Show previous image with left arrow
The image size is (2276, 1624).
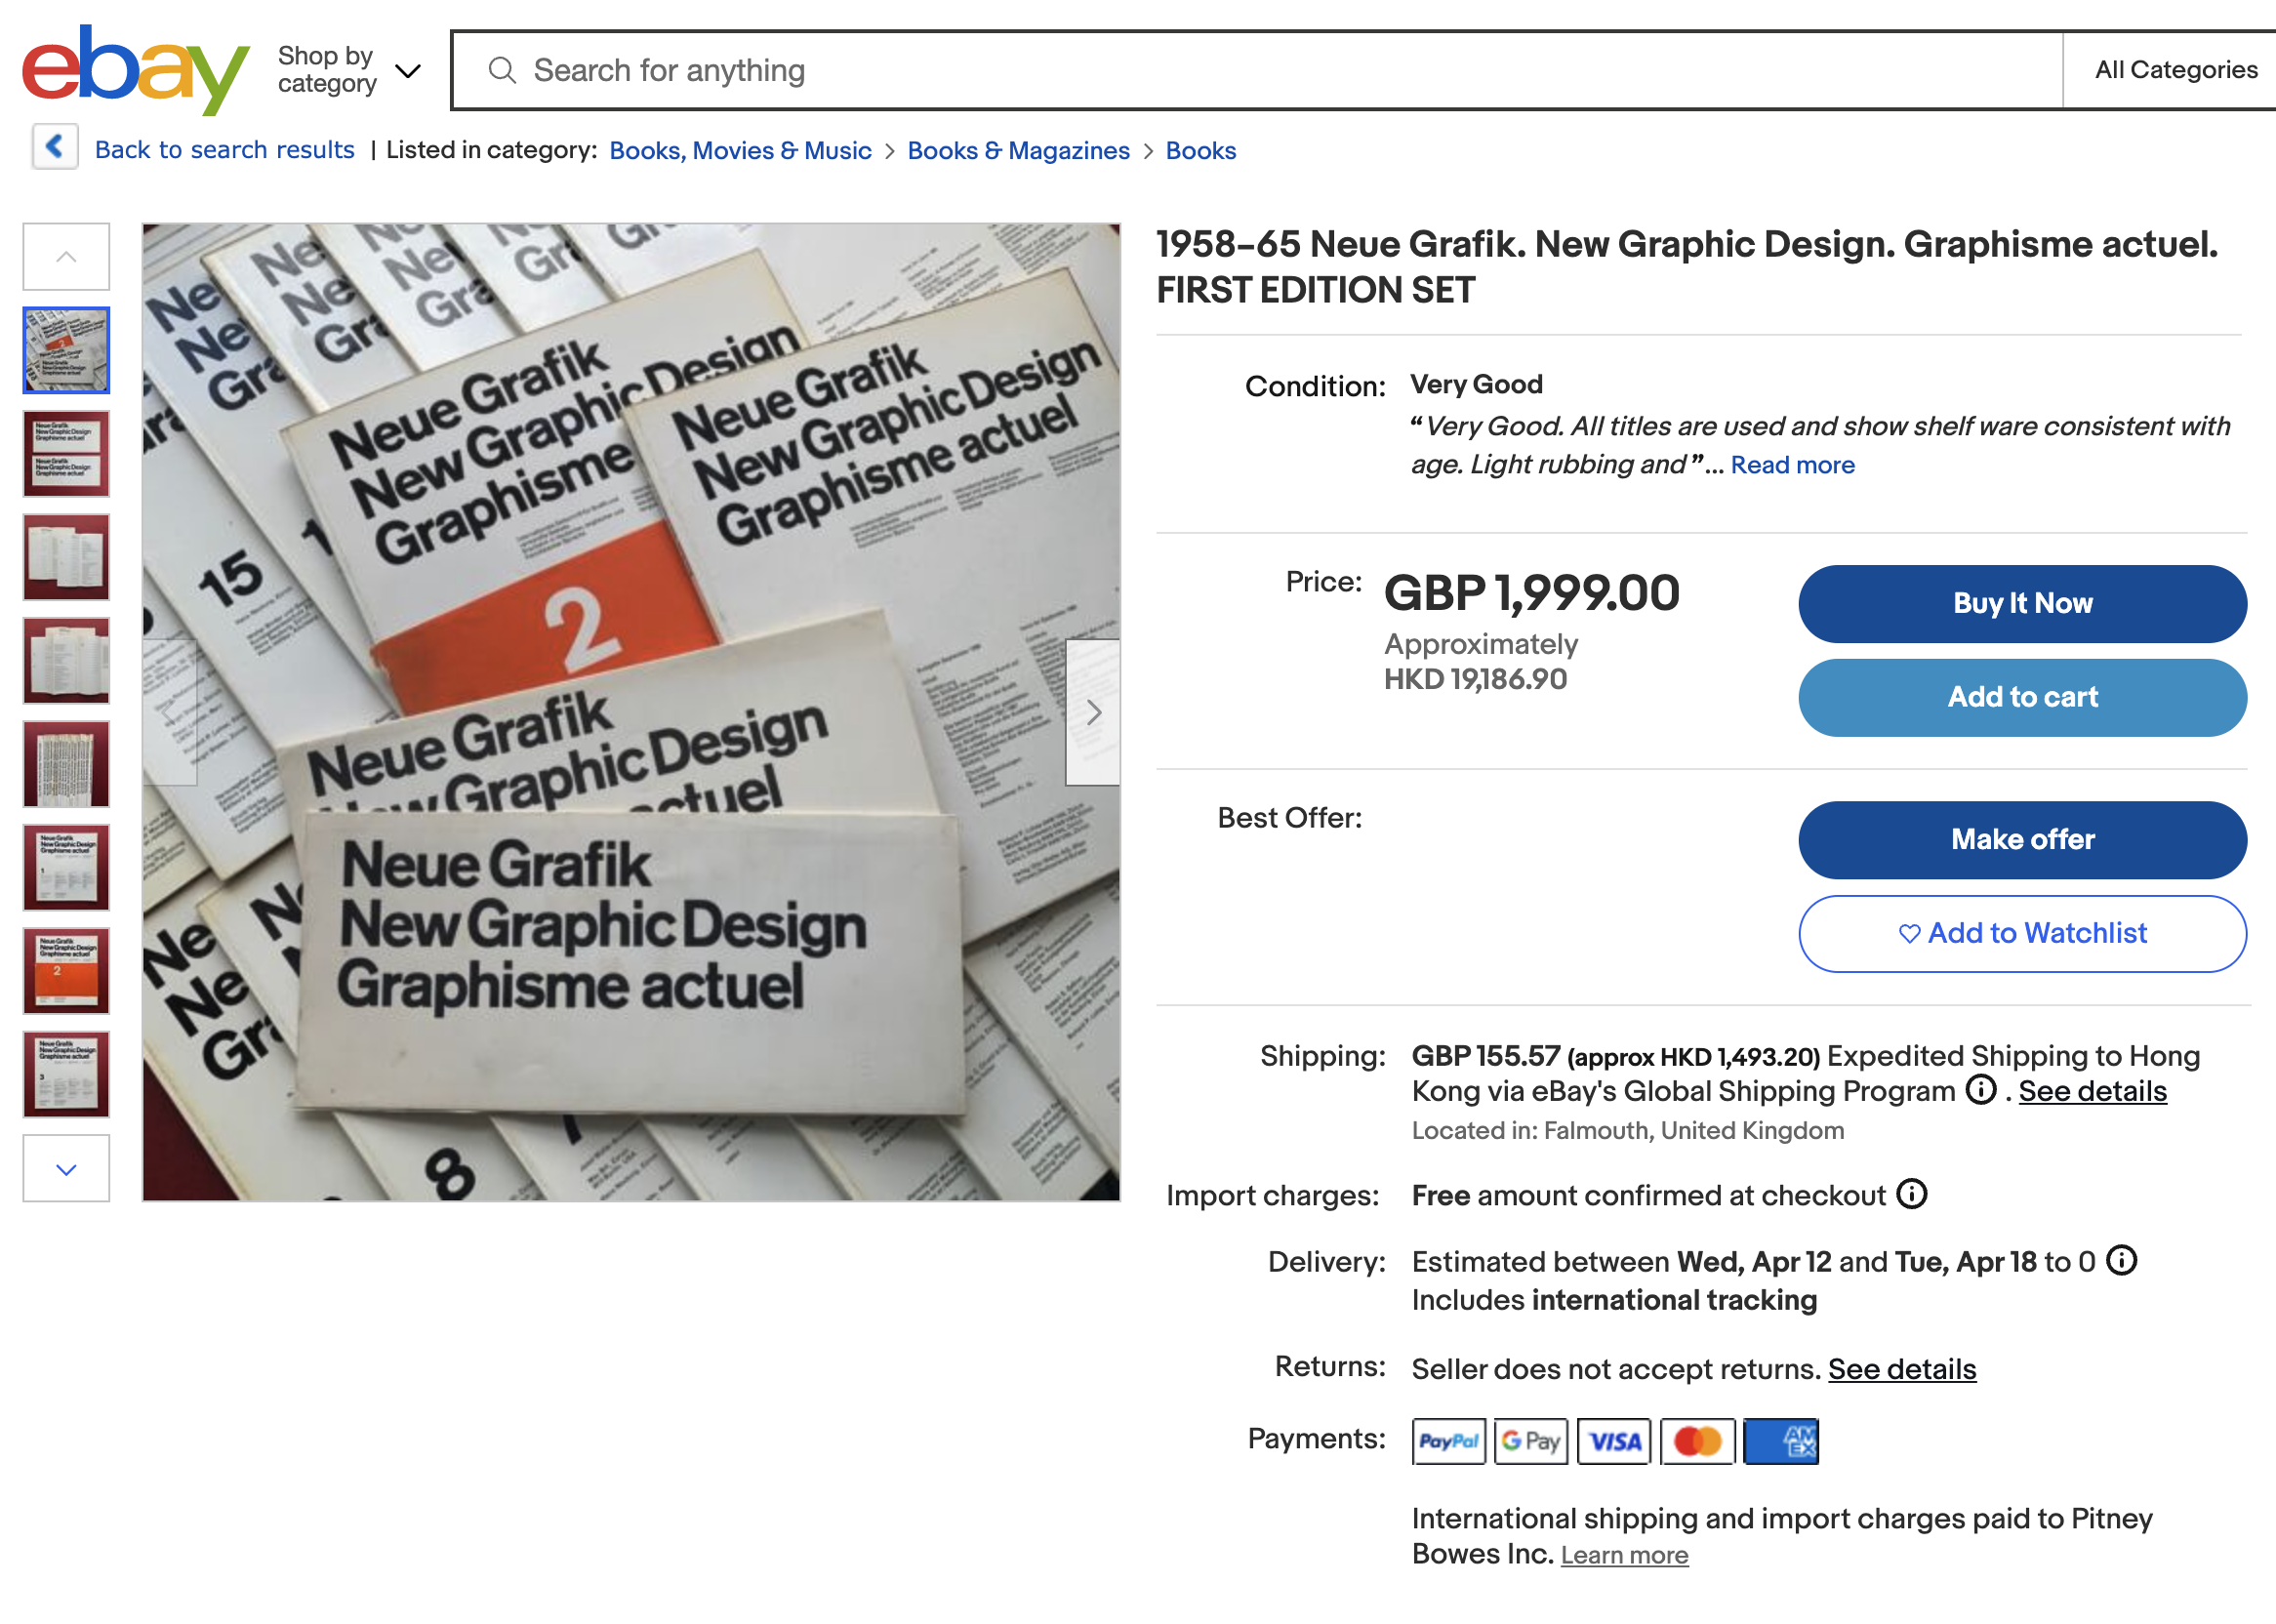(x=170, y=712)
